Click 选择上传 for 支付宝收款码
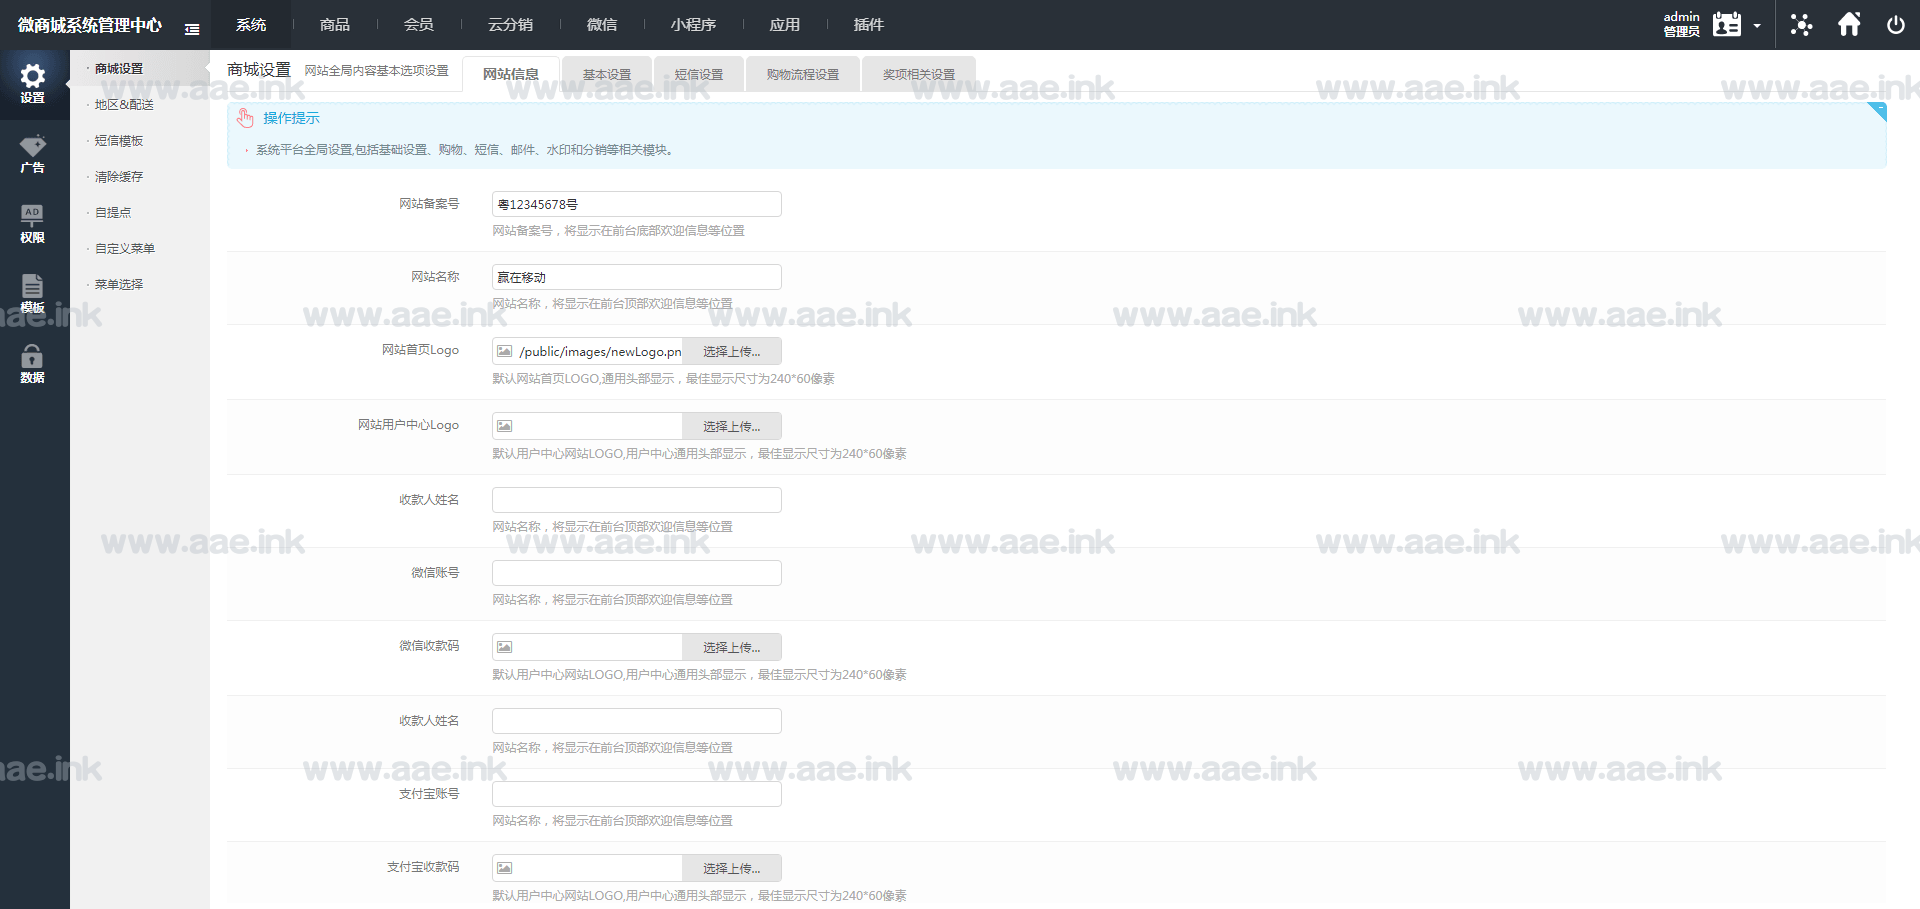The image size is (1920, 909). click(732, 868)
